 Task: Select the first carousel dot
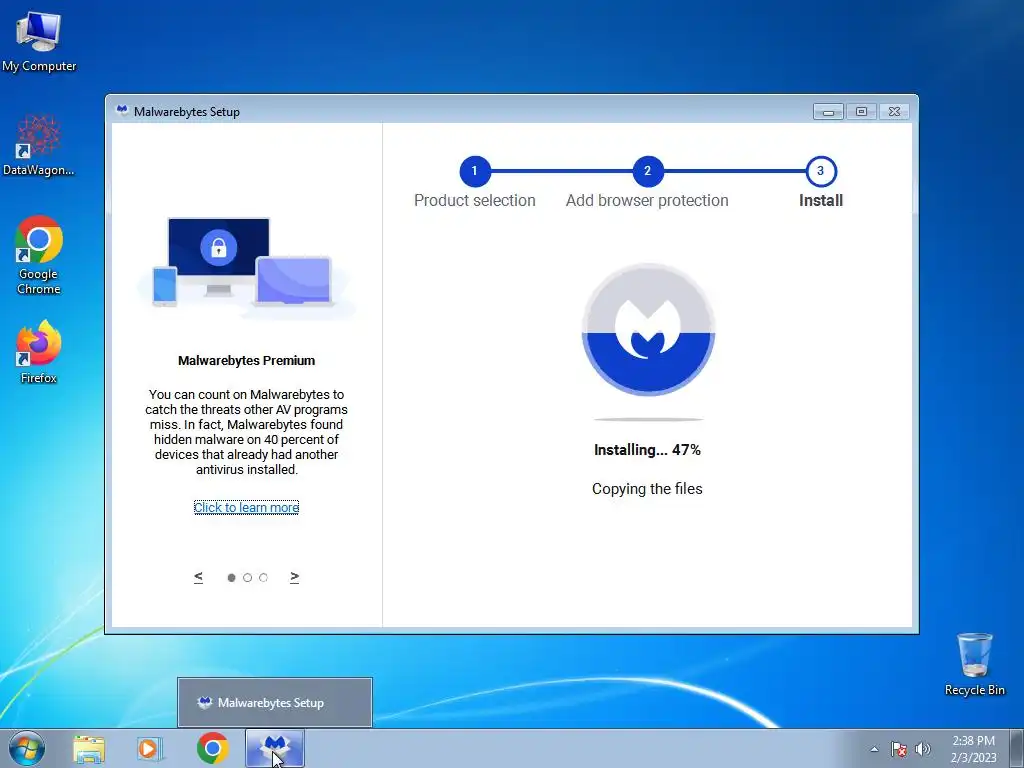[x=231, y=578]
